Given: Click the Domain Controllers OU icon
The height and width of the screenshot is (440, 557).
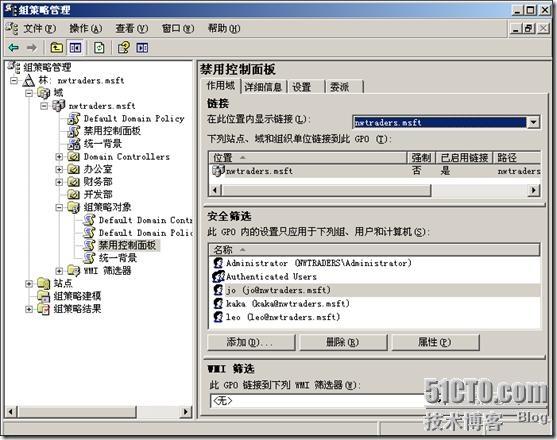Looking at the screenshot, I should pyautogui.click(x=74, y=157).
